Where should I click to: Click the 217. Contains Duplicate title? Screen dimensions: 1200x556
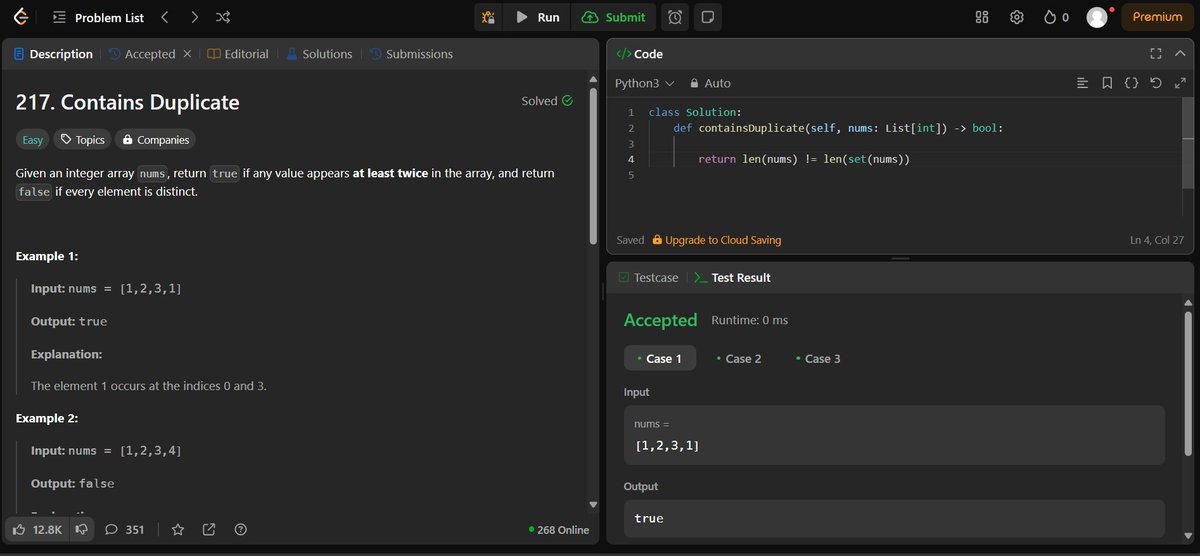128,102
